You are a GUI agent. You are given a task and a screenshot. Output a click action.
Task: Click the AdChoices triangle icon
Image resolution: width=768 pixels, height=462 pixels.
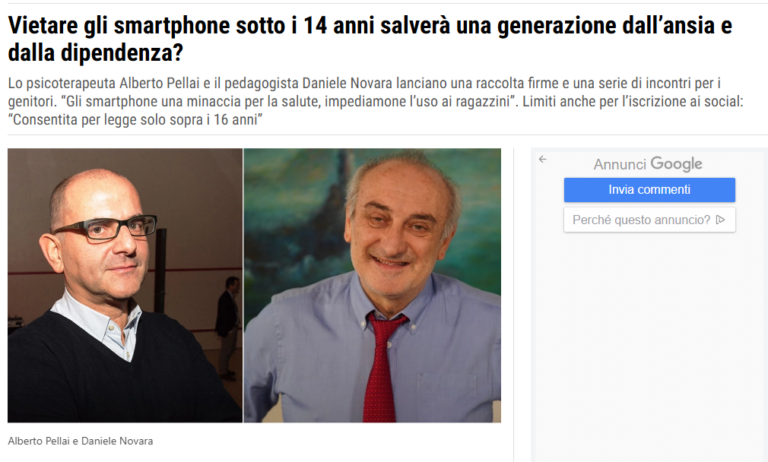(720, 219)
